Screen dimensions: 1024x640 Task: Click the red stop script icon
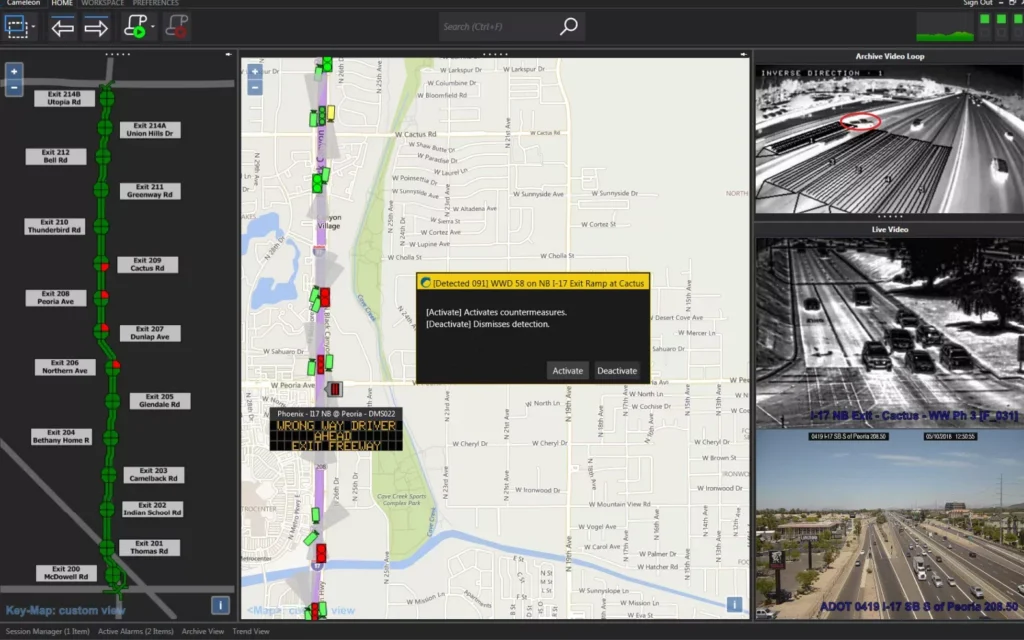point(178,27)
